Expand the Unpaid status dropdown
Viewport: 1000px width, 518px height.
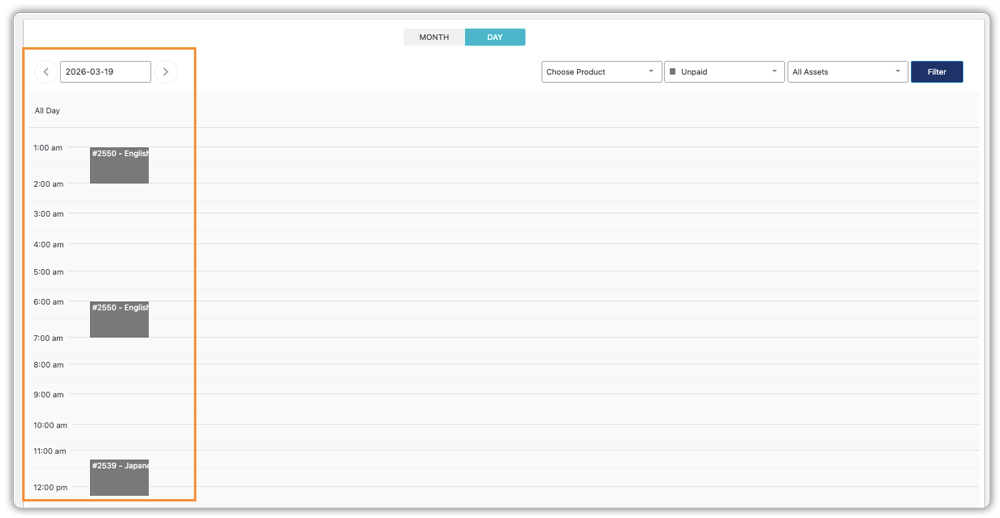(724, 72)
